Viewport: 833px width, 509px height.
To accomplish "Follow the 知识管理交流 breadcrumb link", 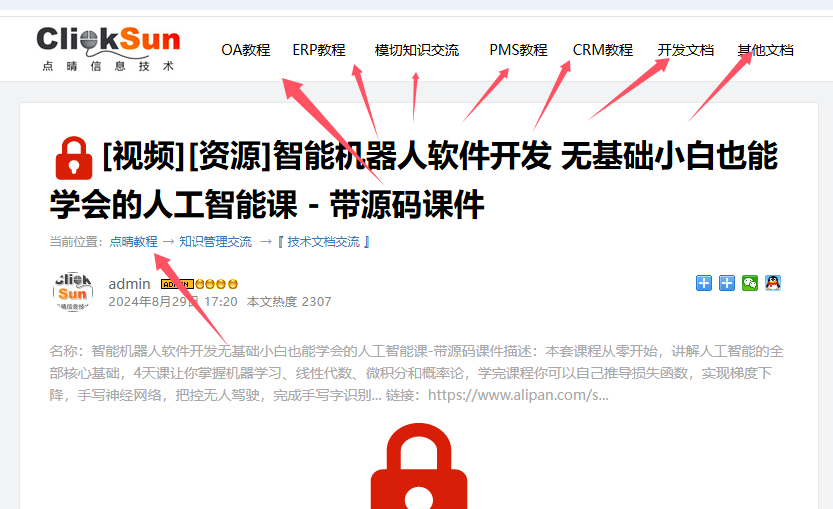I will [215, 242].
